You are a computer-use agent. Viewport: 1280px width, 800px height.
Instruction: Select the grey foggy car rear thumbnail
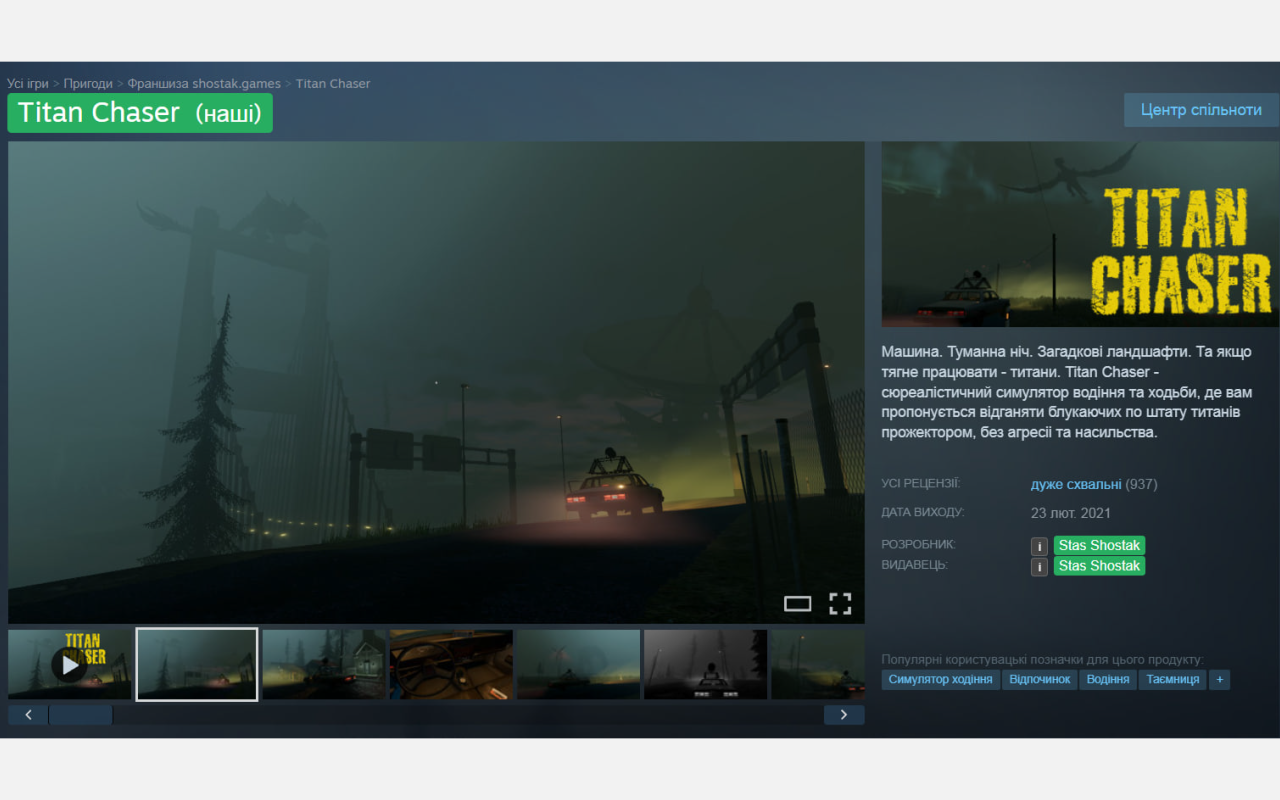pos(705,664)
